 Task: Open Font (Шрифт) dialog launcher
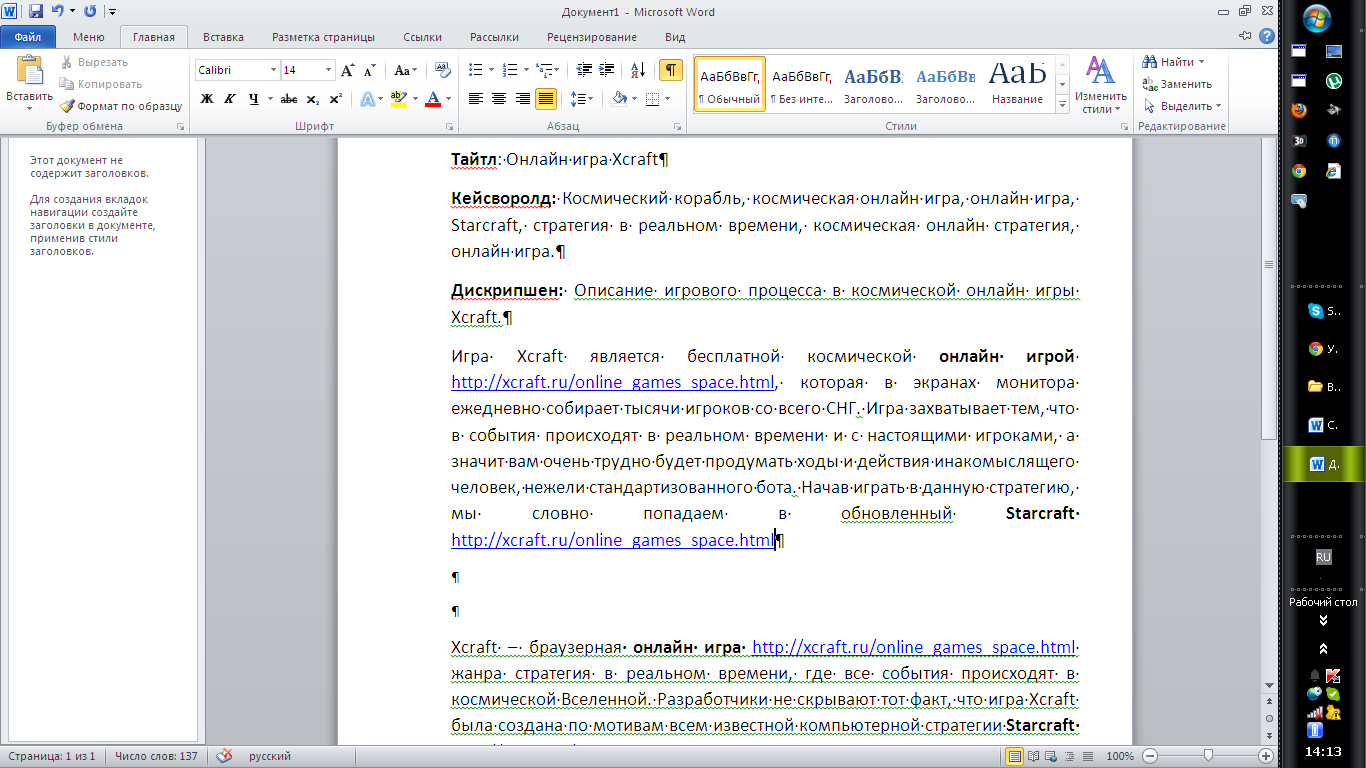tap(450, 127)
